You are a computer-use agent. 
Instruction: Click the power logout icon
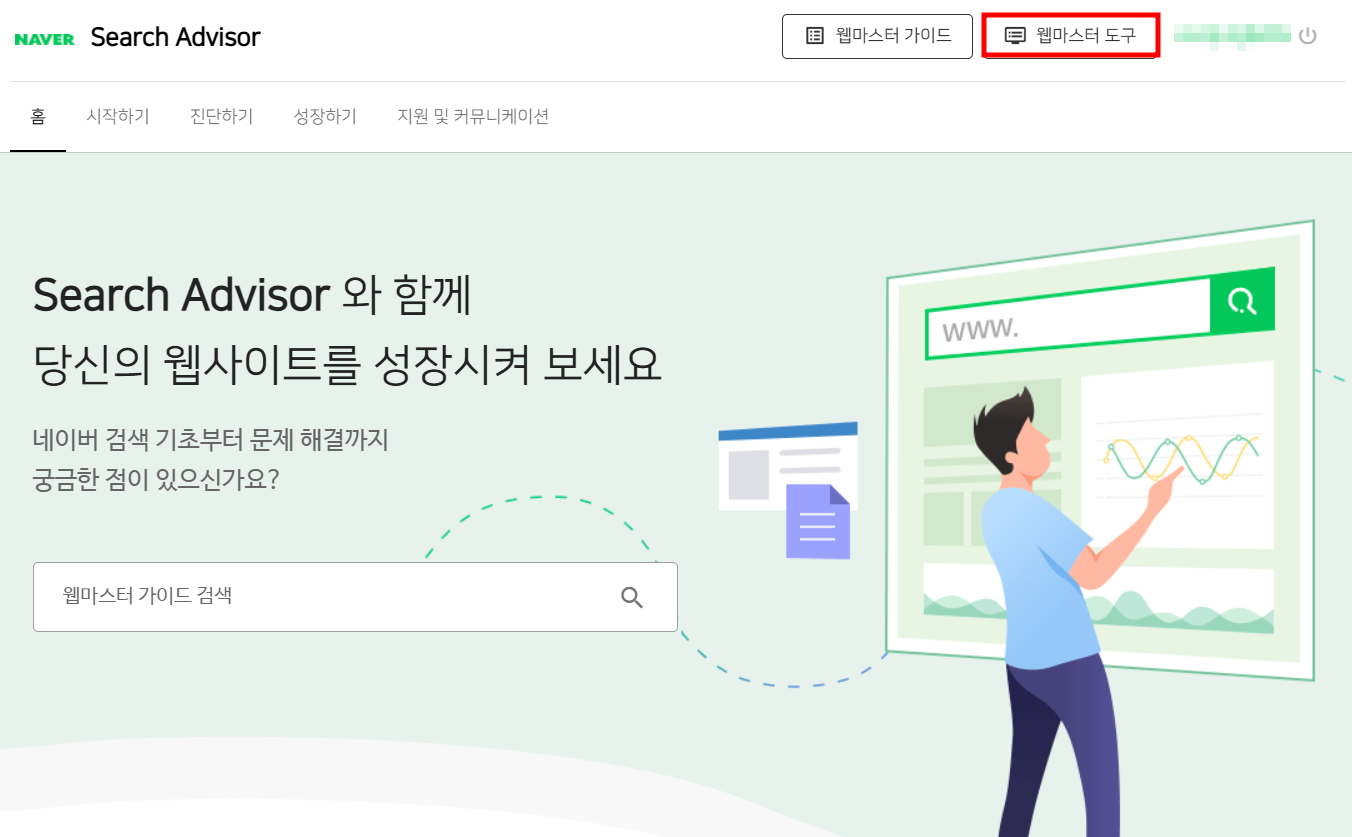[1307, 36]
